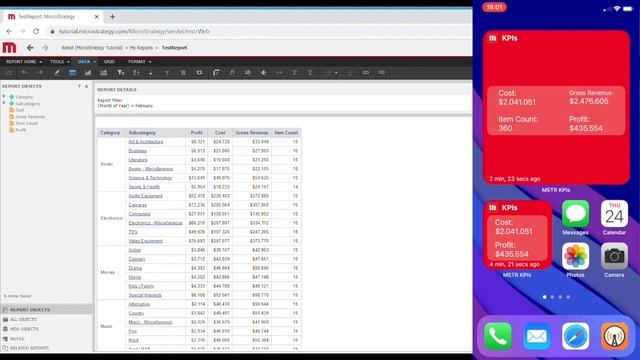Screen dimensions: 640x360
Task: Open the Phone app in the dock
Action: point(498,336)
